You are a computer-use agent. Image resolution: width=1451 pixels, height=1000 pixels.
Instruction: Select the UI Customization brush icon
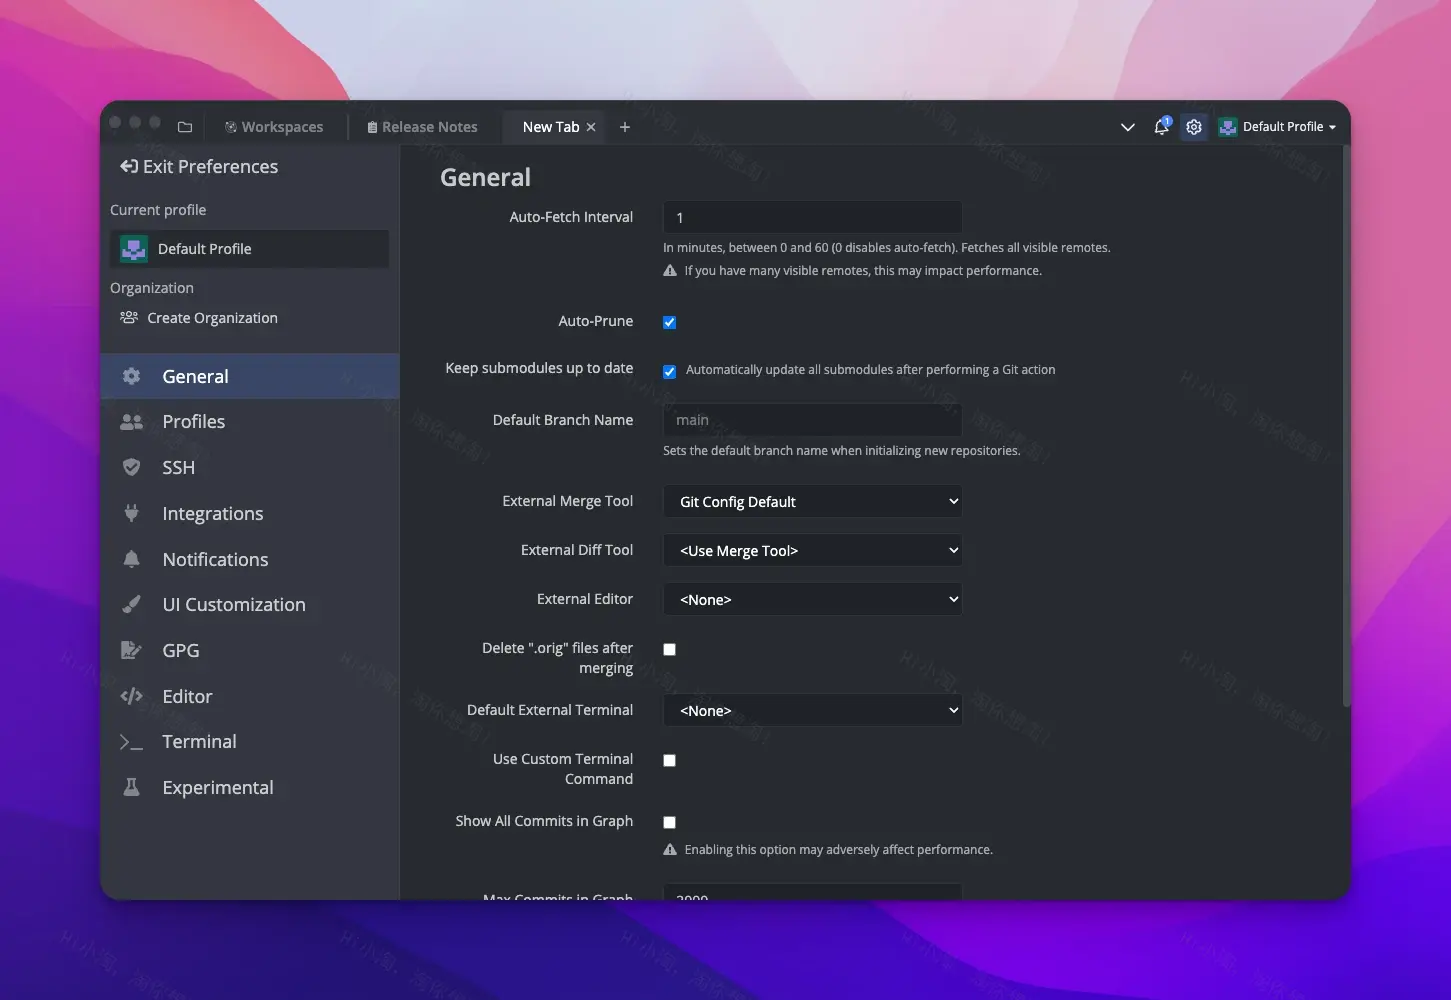(131, 604)
